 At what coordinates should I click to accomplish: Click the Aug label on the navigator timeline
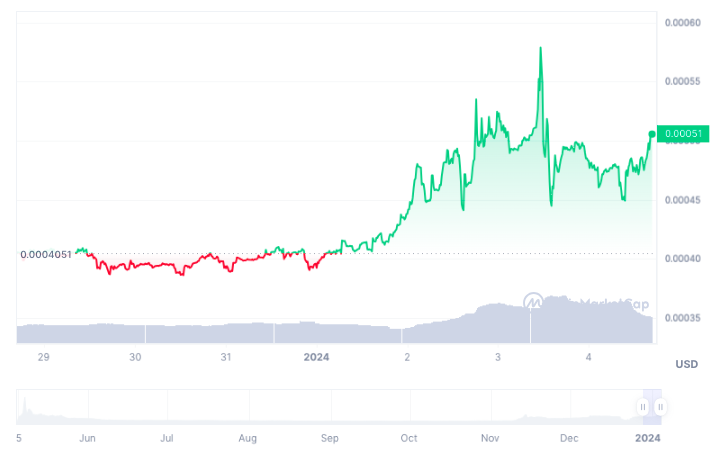248,438
